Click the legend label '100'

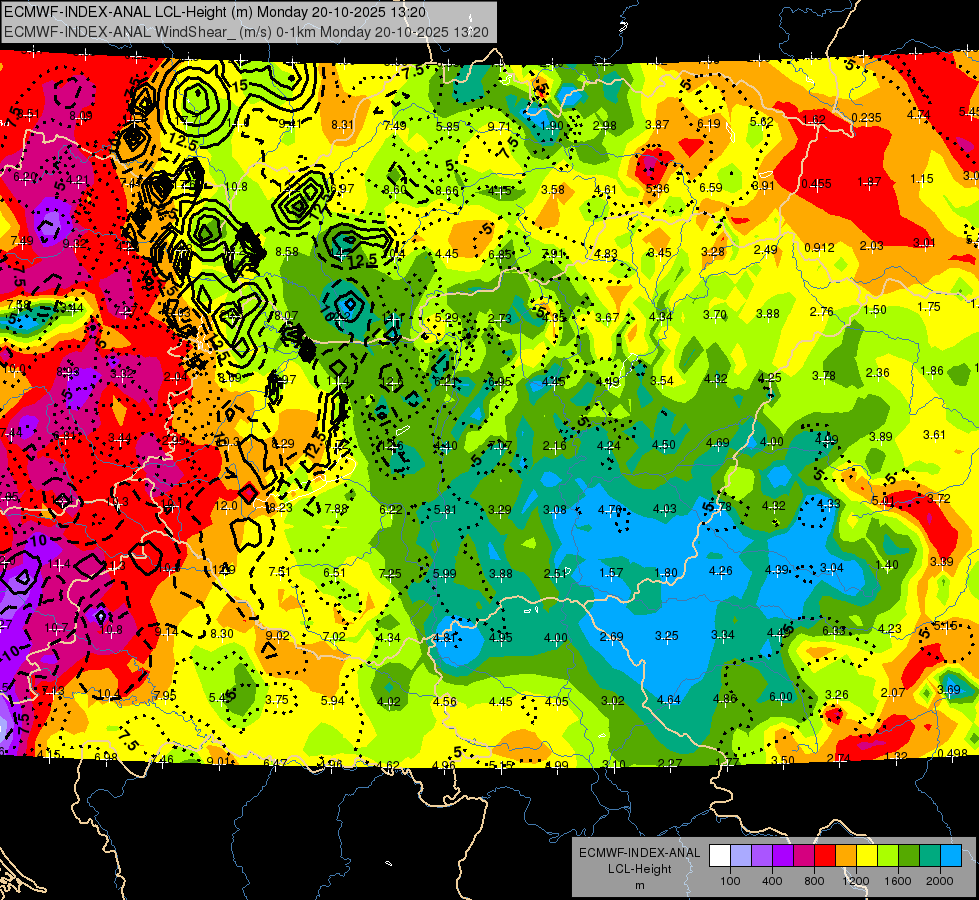[x=730, y=881]
